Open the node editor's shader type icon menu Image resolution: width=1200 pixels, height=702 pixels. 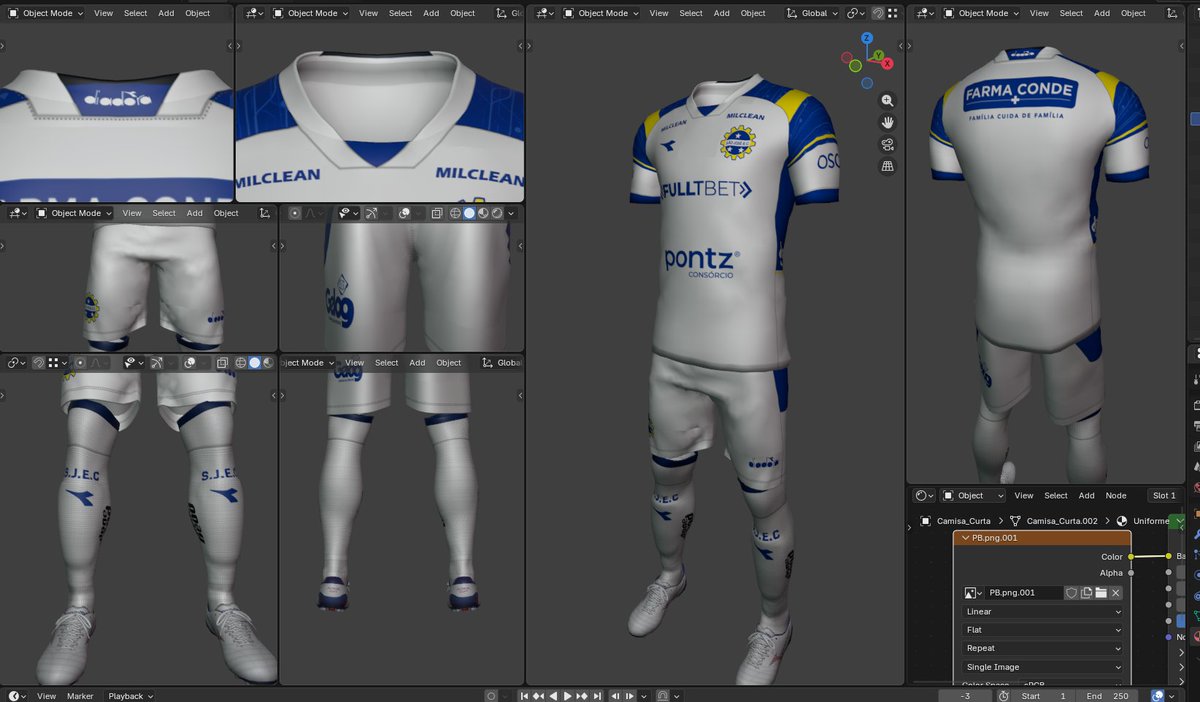point(924,495)
